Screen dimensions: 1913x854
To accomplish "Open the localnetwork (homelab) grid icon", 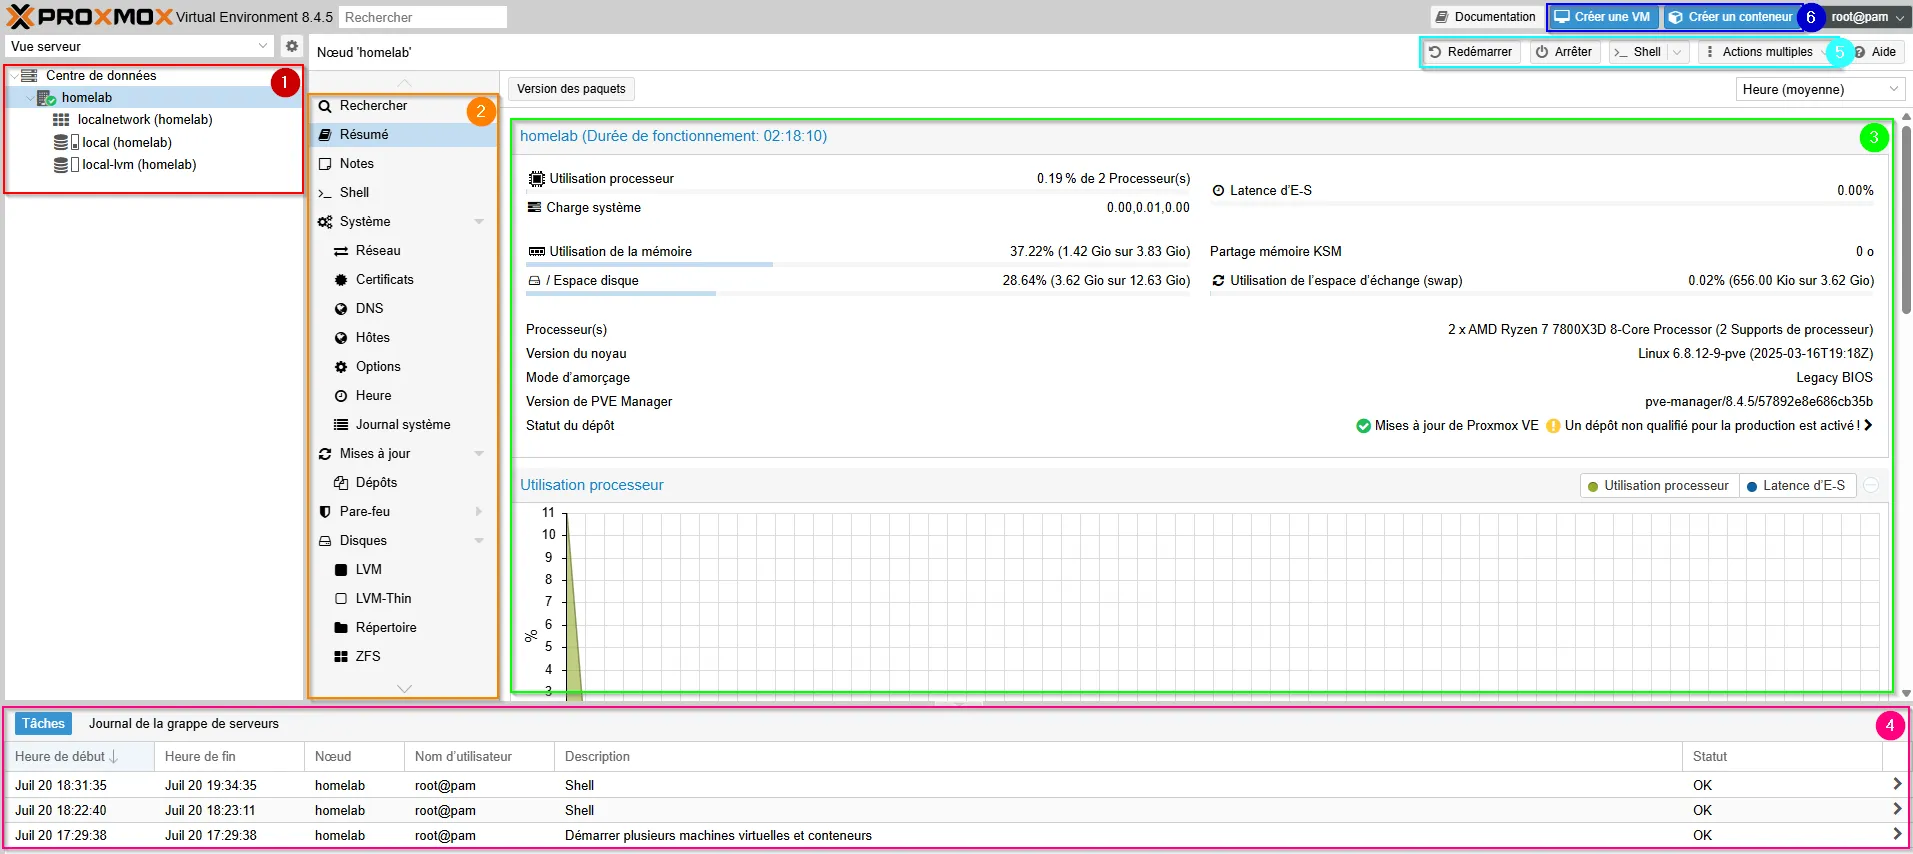I will pos(61,120).
